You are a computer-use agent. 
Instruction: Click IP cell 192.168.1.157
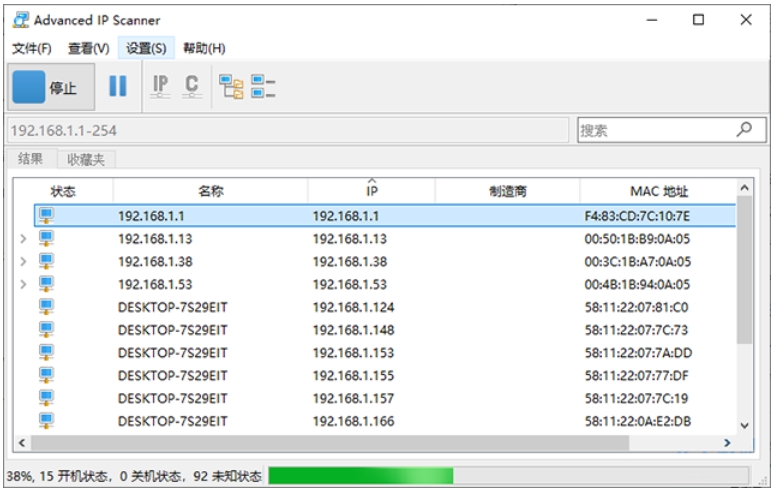pos(354,398)
